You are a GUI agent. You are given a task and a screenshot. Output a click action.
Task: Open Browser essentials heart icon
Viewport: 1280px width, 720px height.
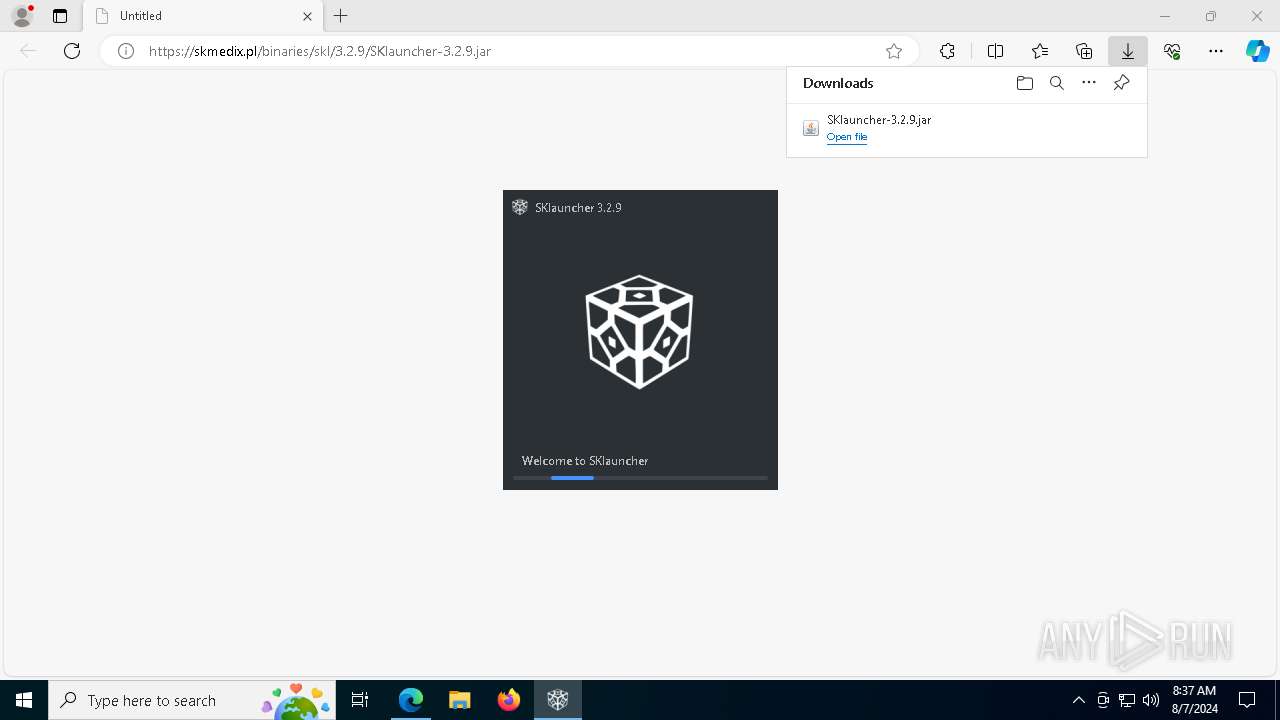(1172, 51)
